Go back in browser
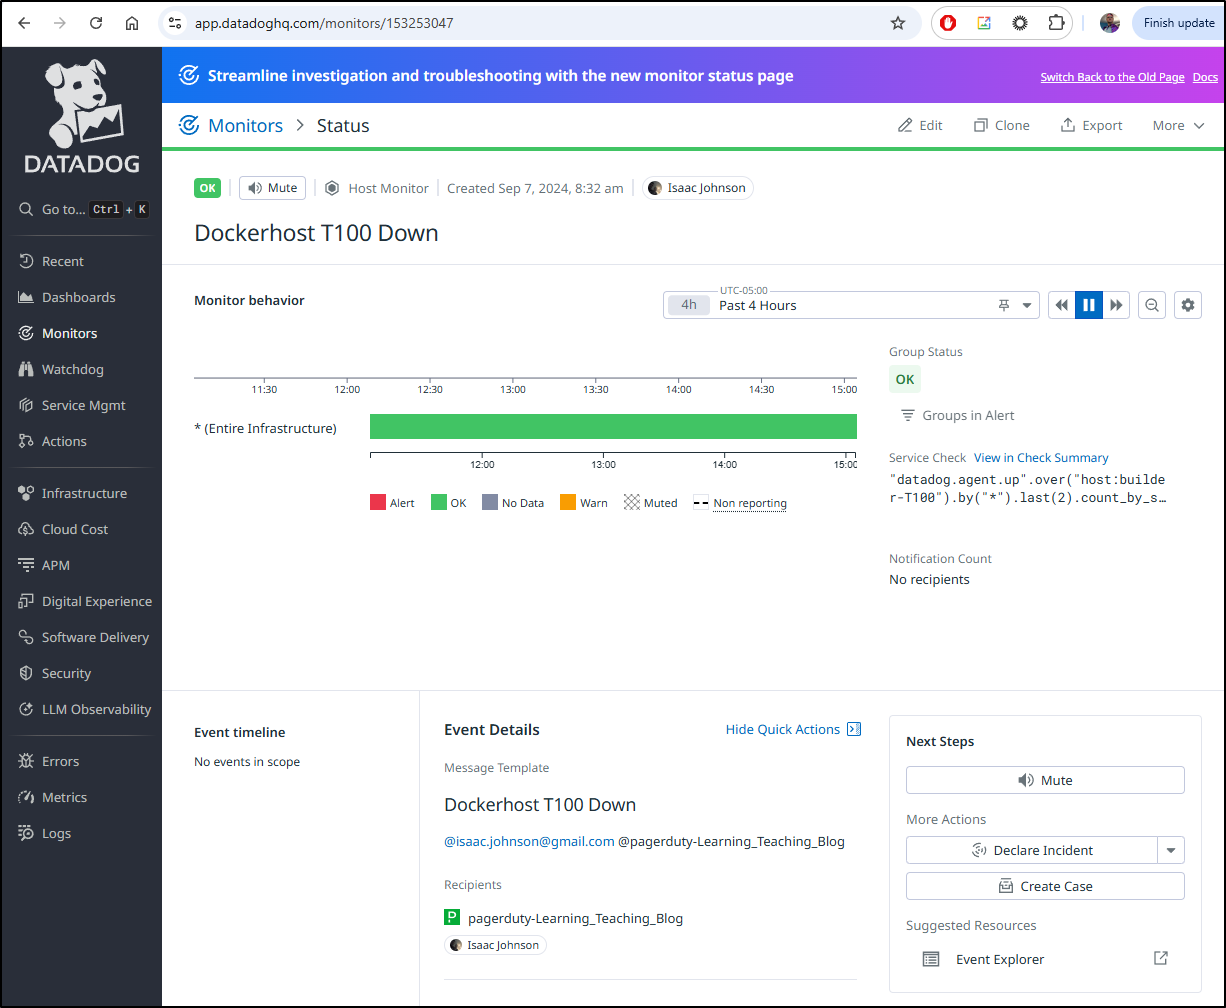This screenshot has width=1226, height=1008. [x=24, y=23]
